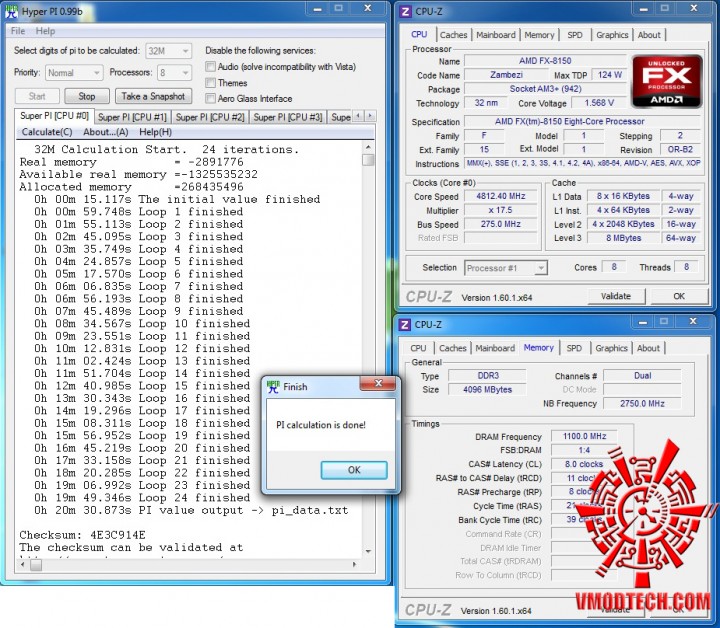Switch to Super PI [CPU #1] tab

click(x=132, y=117)
